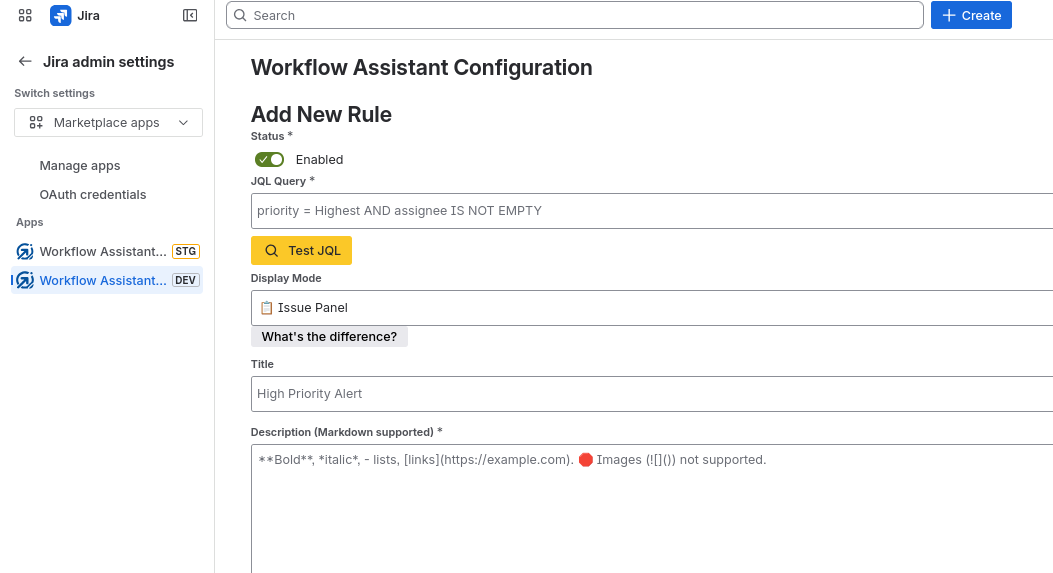Click the Create button
Image resolution: width=1053 pixels, height=573 pixels.
[971, 15]
